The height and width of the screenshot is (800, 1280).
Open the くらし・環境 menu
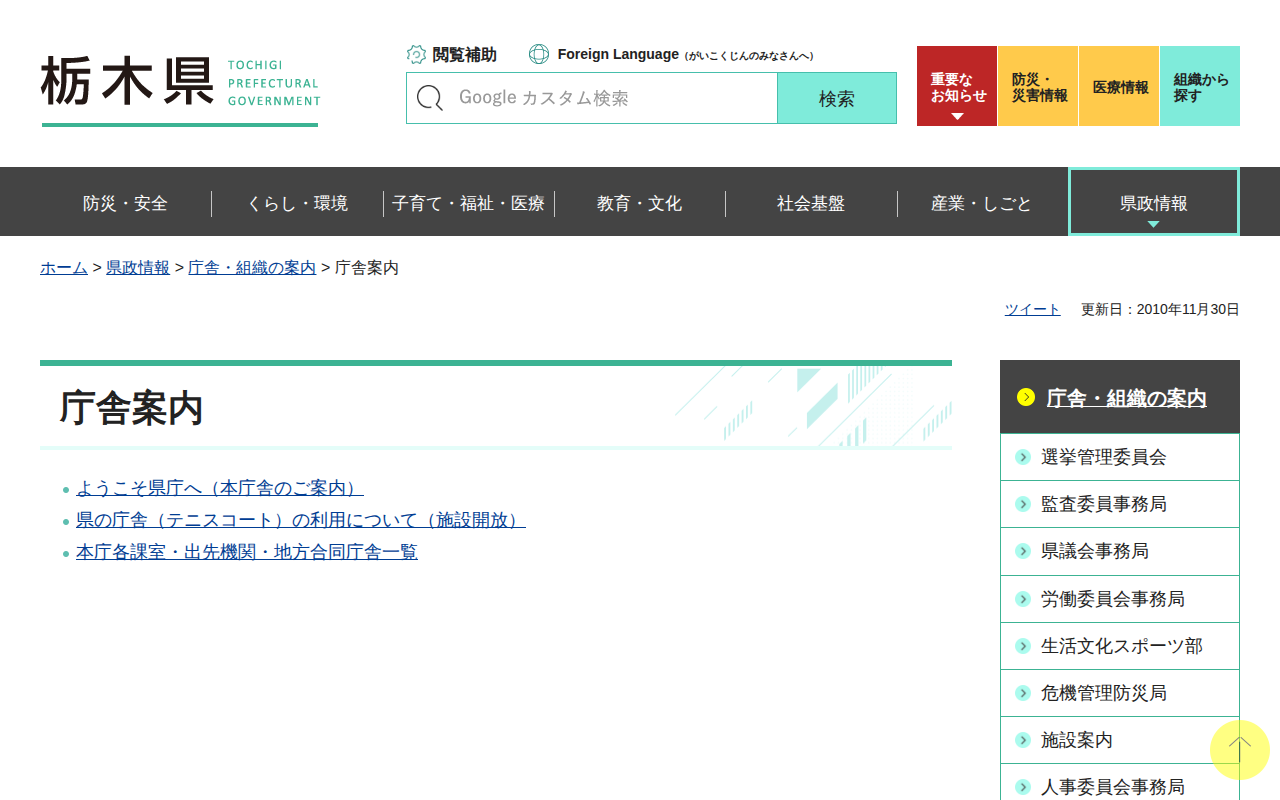pyautogui.click(x=297, y=203)
